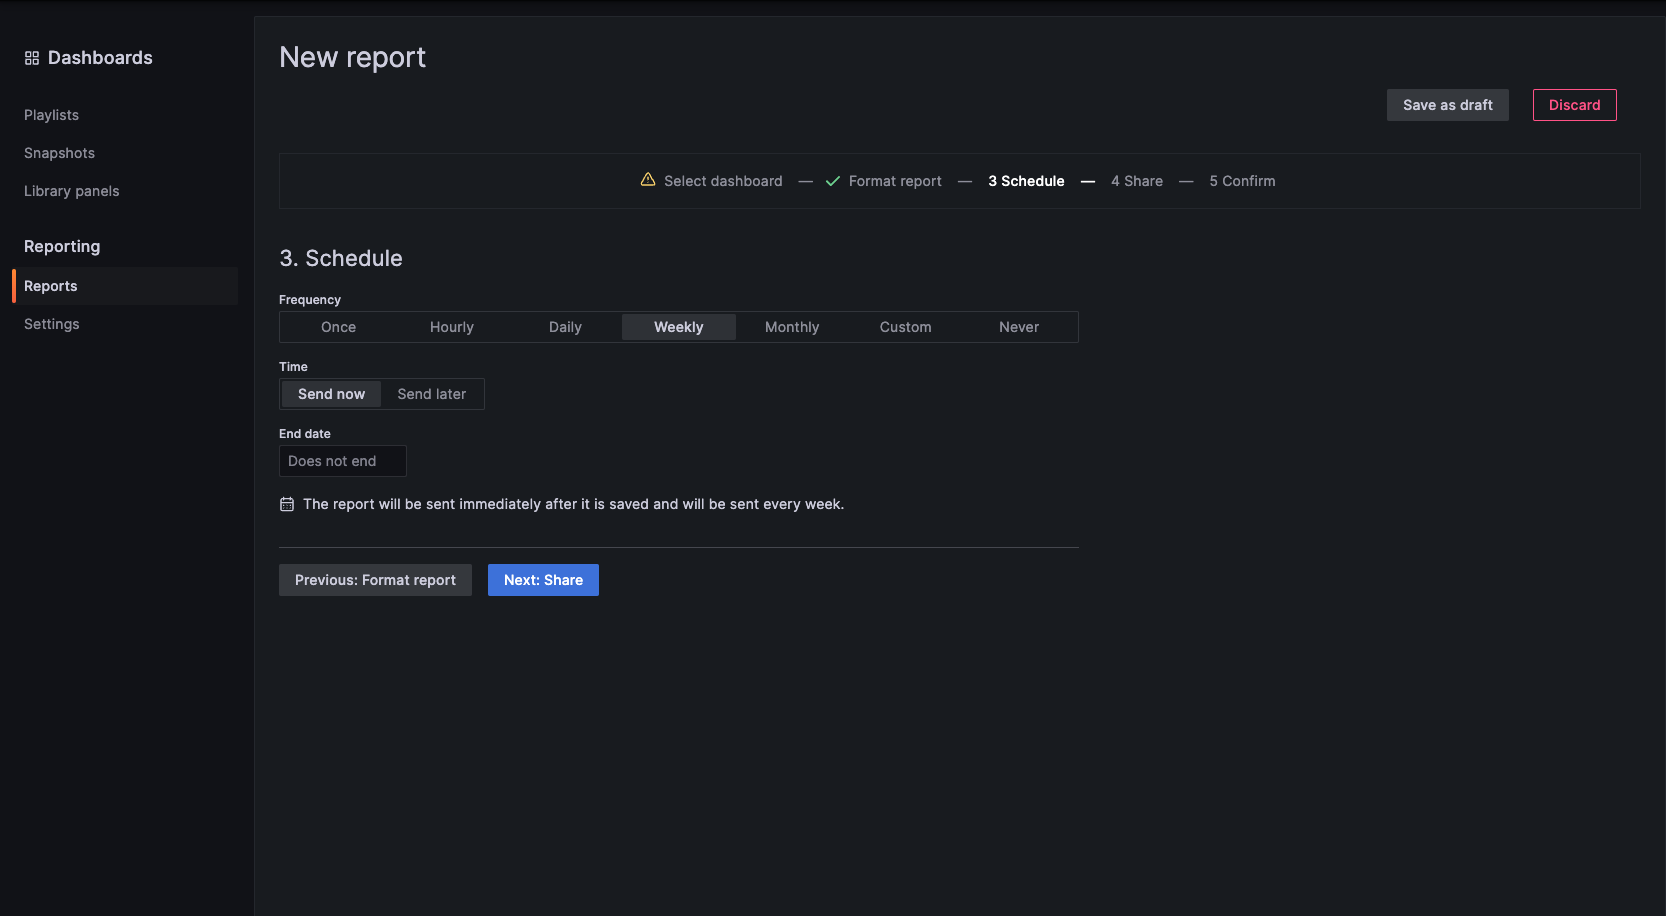Click the green checkmark beside Format report
The height and width of the screenshot is (916, 1666).
click(x=832, y=181)
